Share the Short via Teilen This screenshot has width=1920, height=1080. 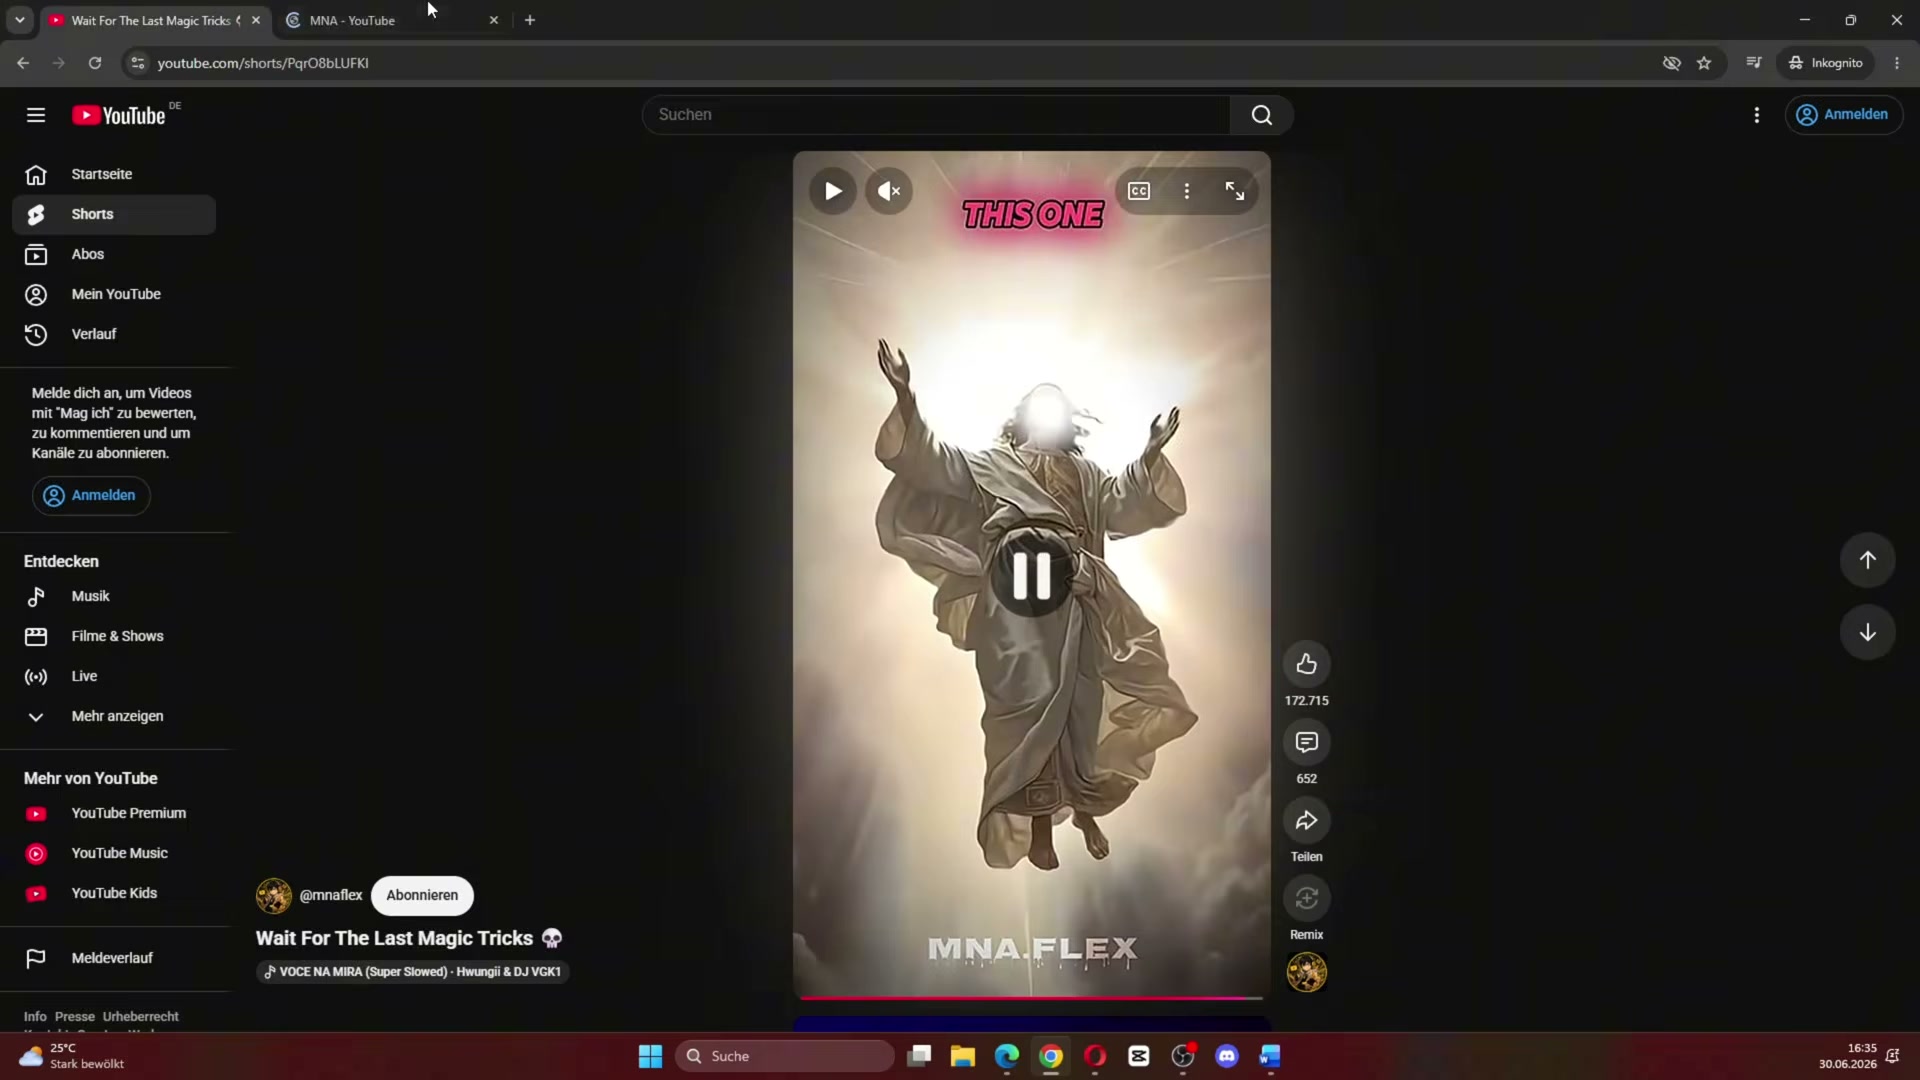point(1307,820)
